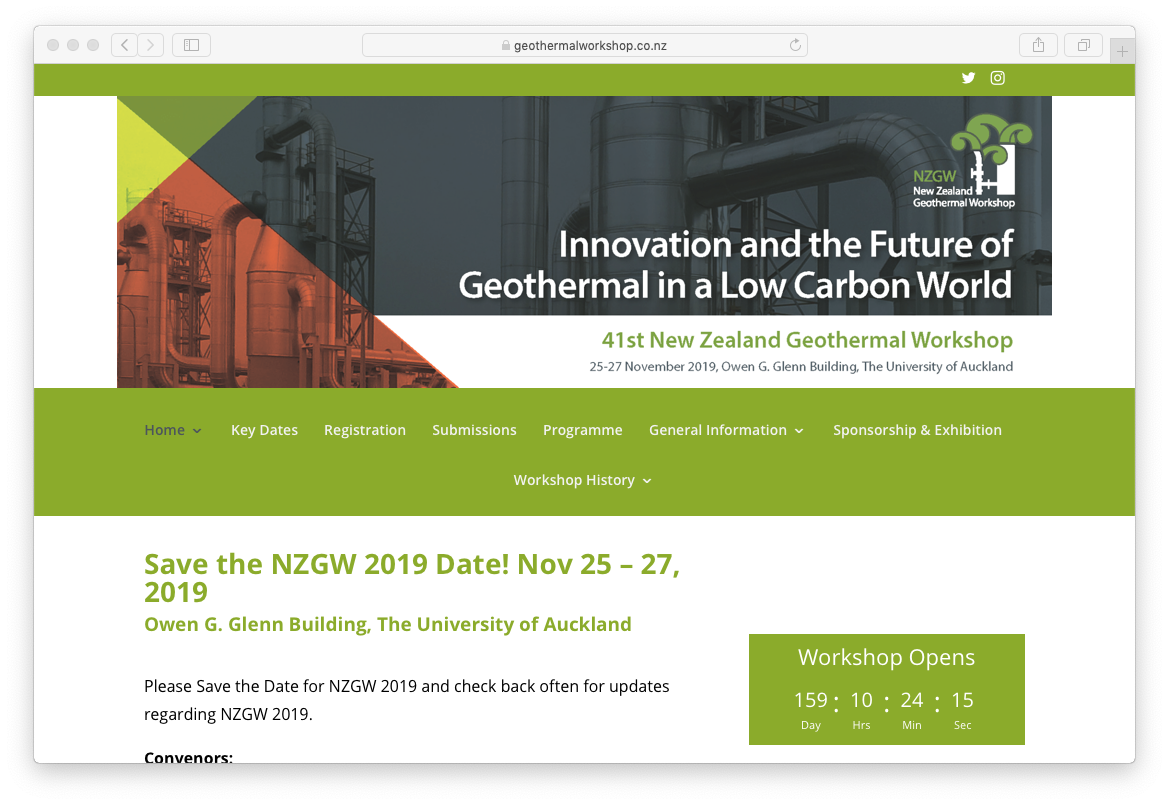Click the address bar URL field
The width and height of the screenshot is (1169, 805).
[584, 45]
